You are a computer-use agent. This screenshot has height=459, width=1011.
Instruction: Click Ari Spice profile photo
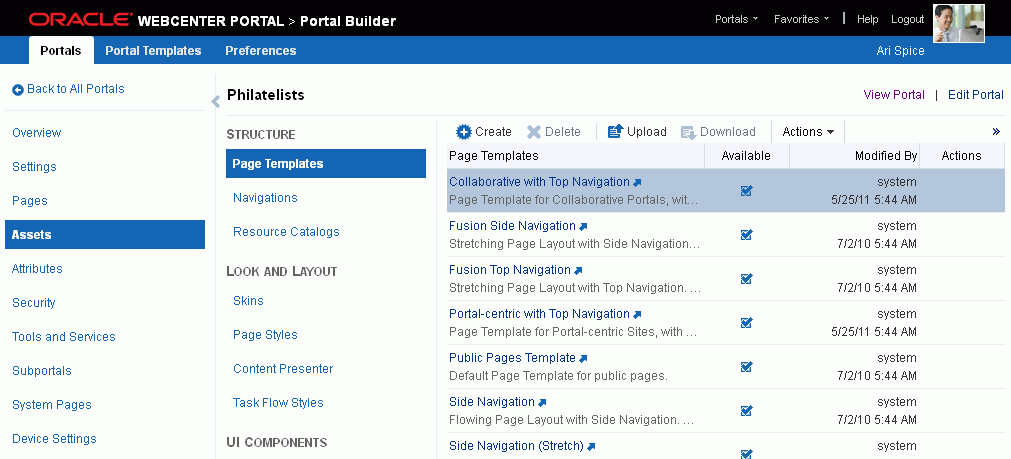tap(959, 23)
